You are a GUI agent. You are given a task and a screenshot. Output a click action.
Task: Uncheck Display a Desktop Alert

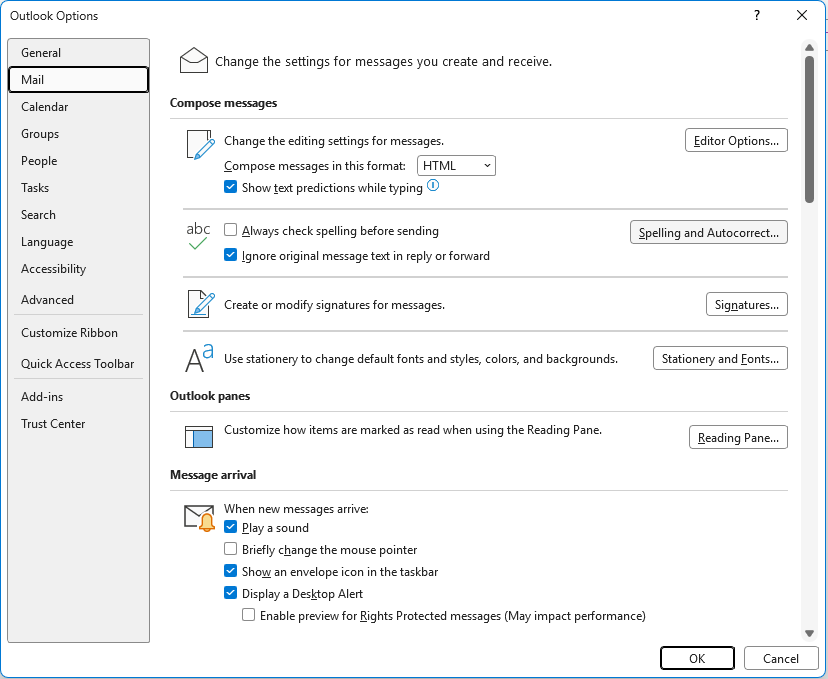click(230, 593)
